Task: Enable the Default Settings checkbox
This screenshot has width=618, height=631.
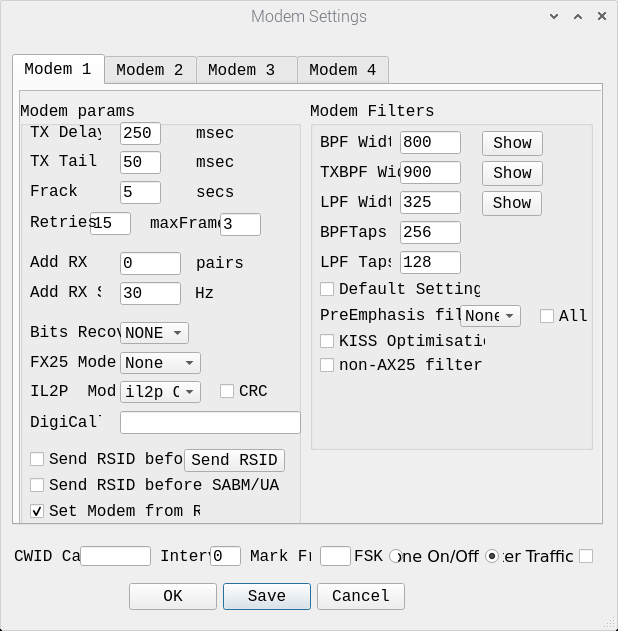Action: [x=327, y=289]
